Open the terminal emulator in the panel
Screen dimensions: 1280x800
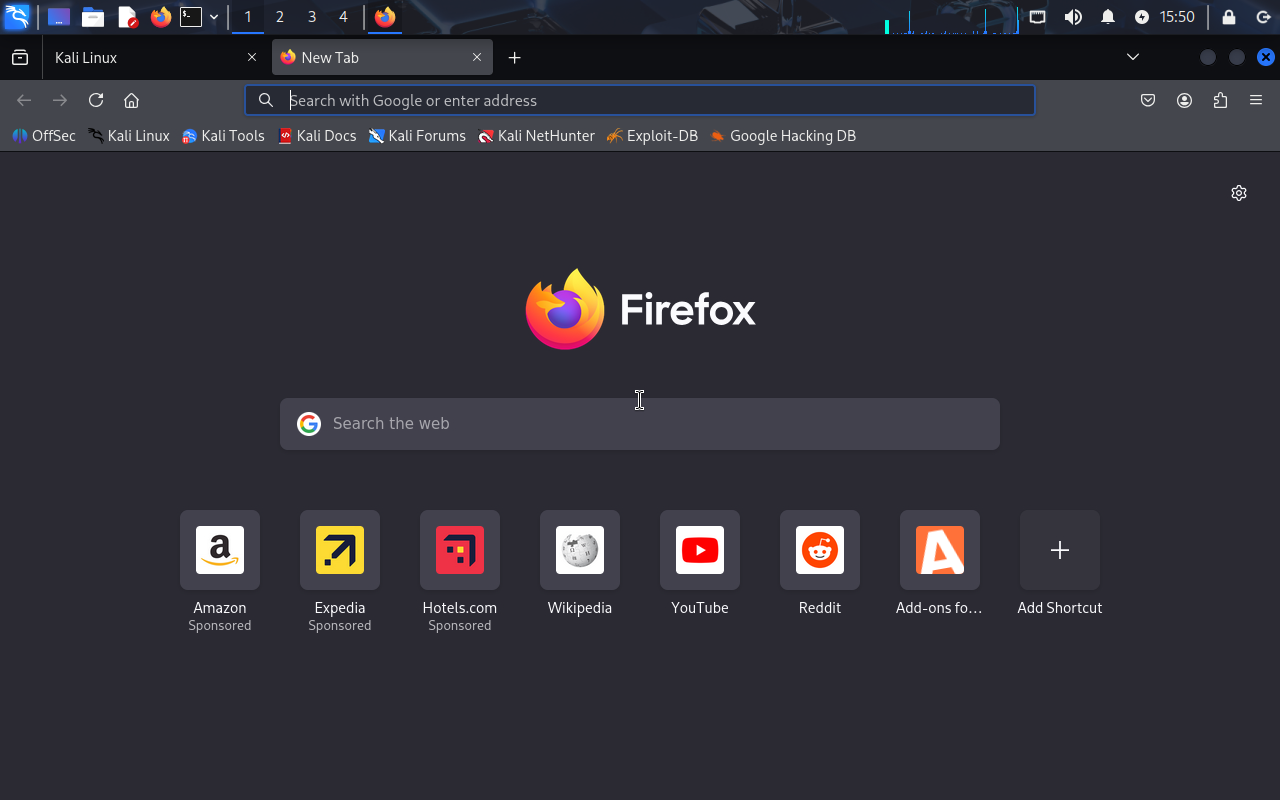point(191,17)
